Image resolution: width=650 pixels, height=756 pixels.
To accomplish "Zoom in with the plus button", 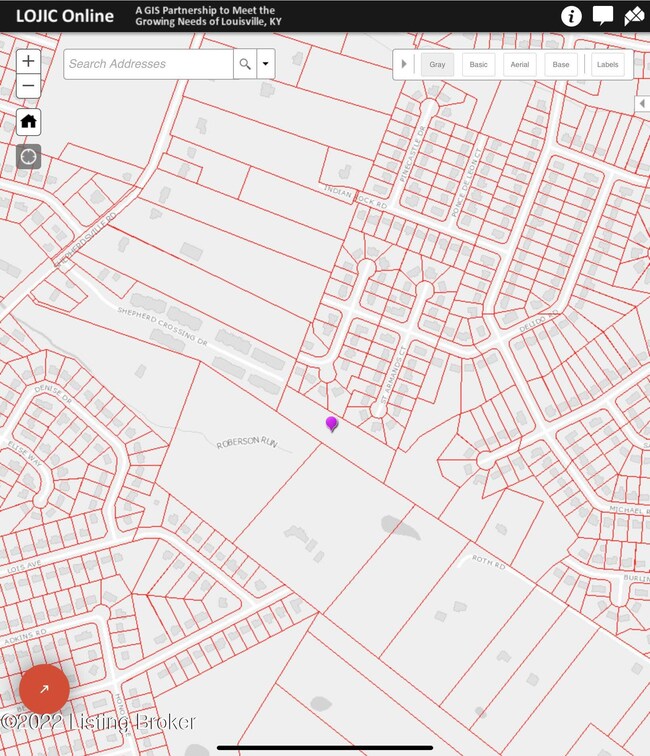I will (x=28, y=61).
